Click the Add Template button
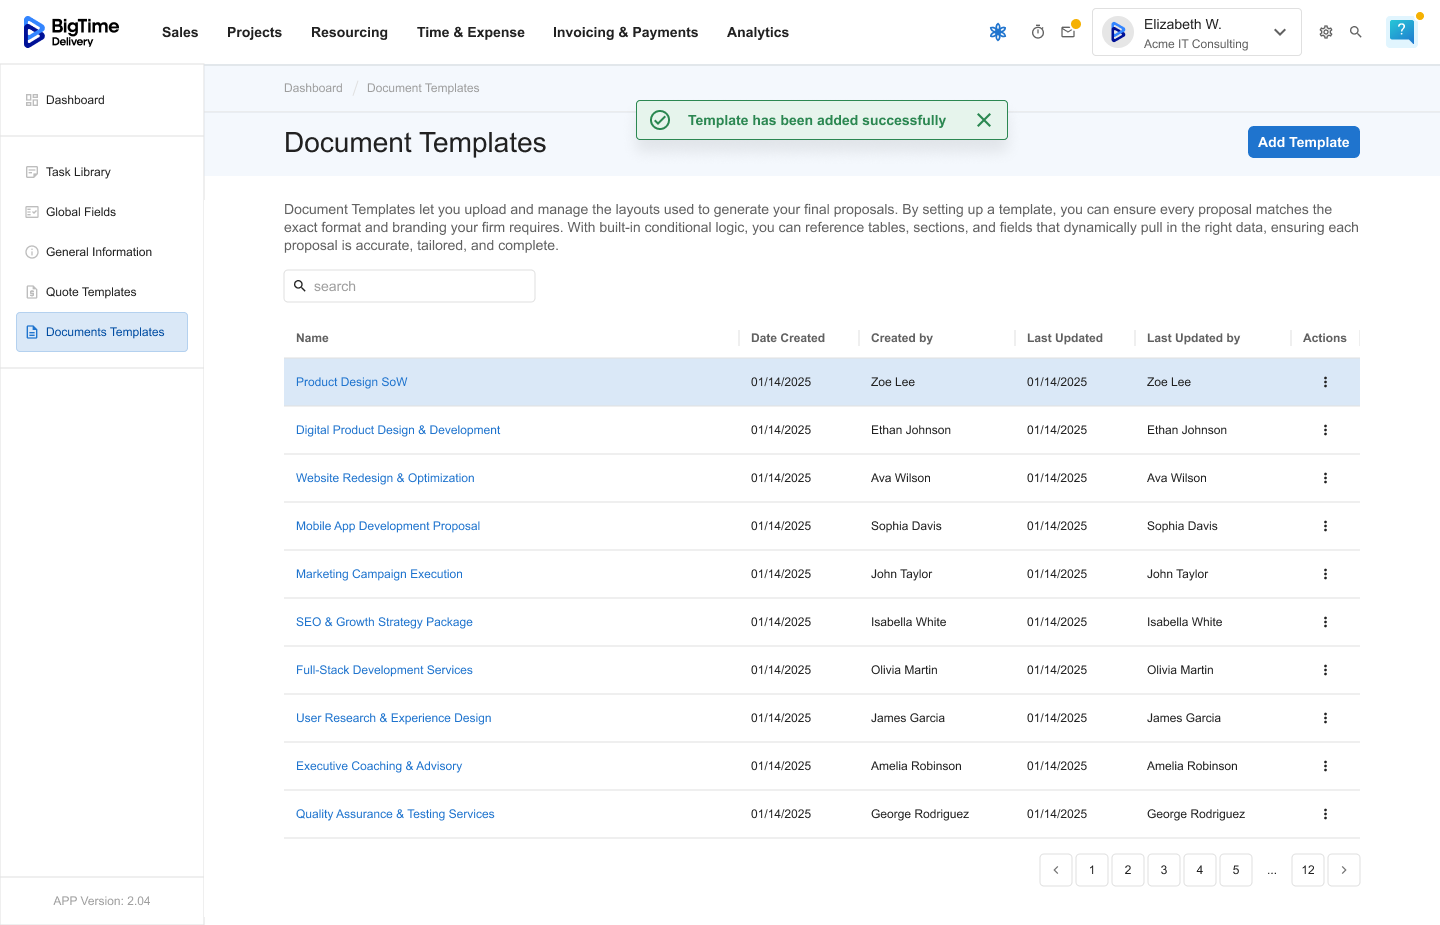Screen dimensions: 1440x925 1303,142
